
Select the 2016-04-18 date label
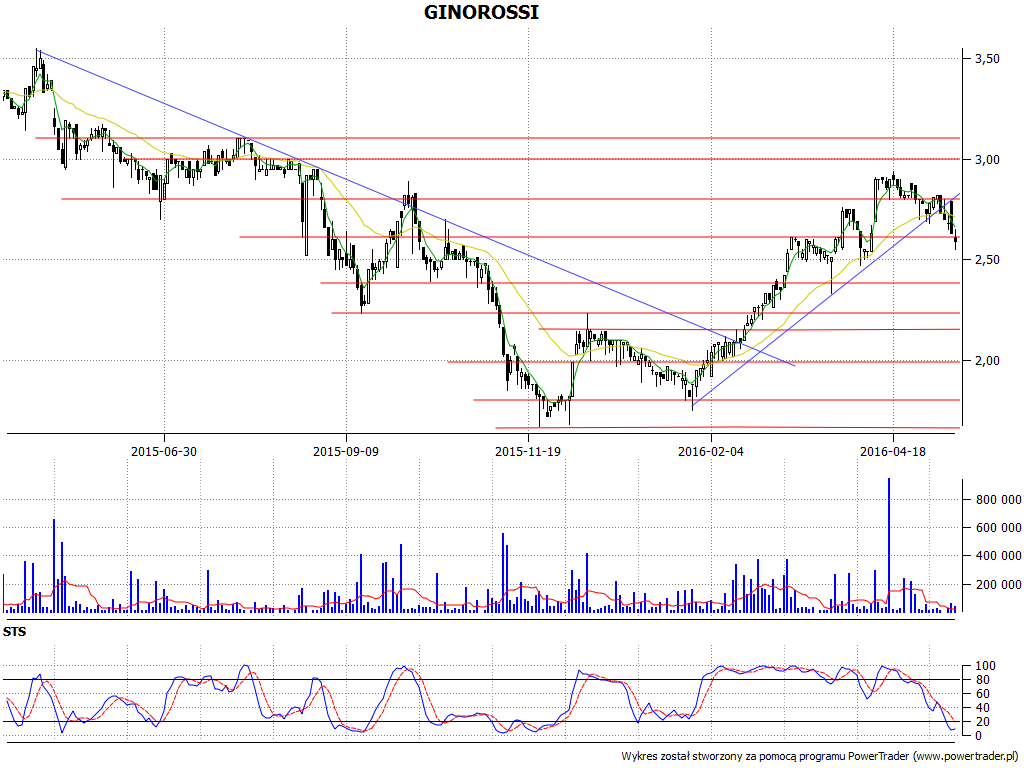(893, 451)
